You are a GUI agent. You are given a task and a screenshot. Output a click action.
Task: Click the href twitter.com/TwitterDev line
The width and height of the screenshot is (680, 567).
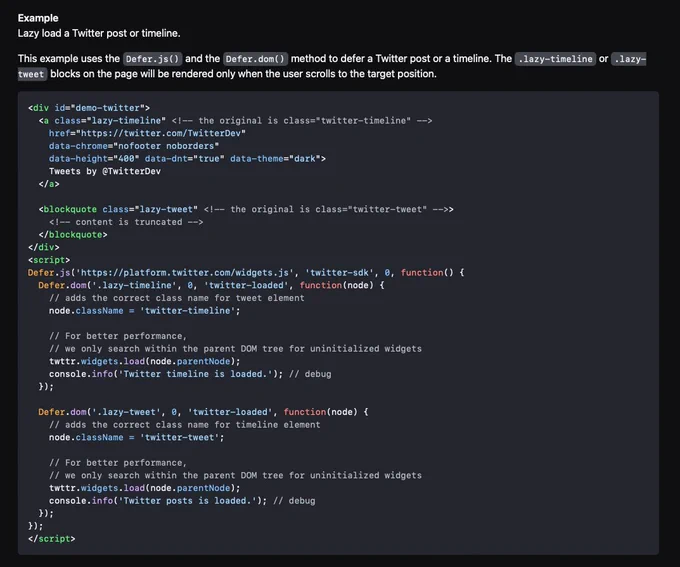pyautogui.click(x=147, y=133)
